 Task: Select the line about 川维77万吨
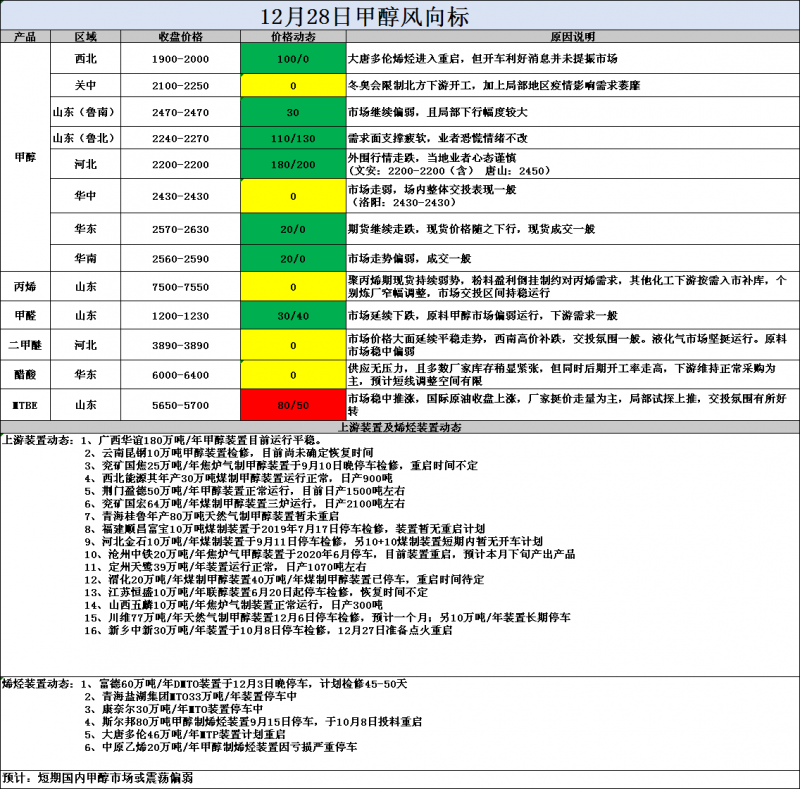click(x=328, y=618)
